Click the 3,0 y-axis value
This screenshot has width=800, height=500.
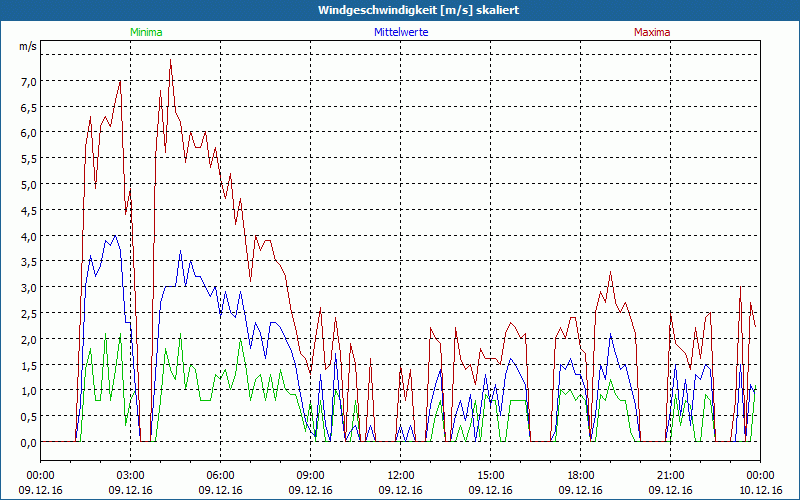28,288
